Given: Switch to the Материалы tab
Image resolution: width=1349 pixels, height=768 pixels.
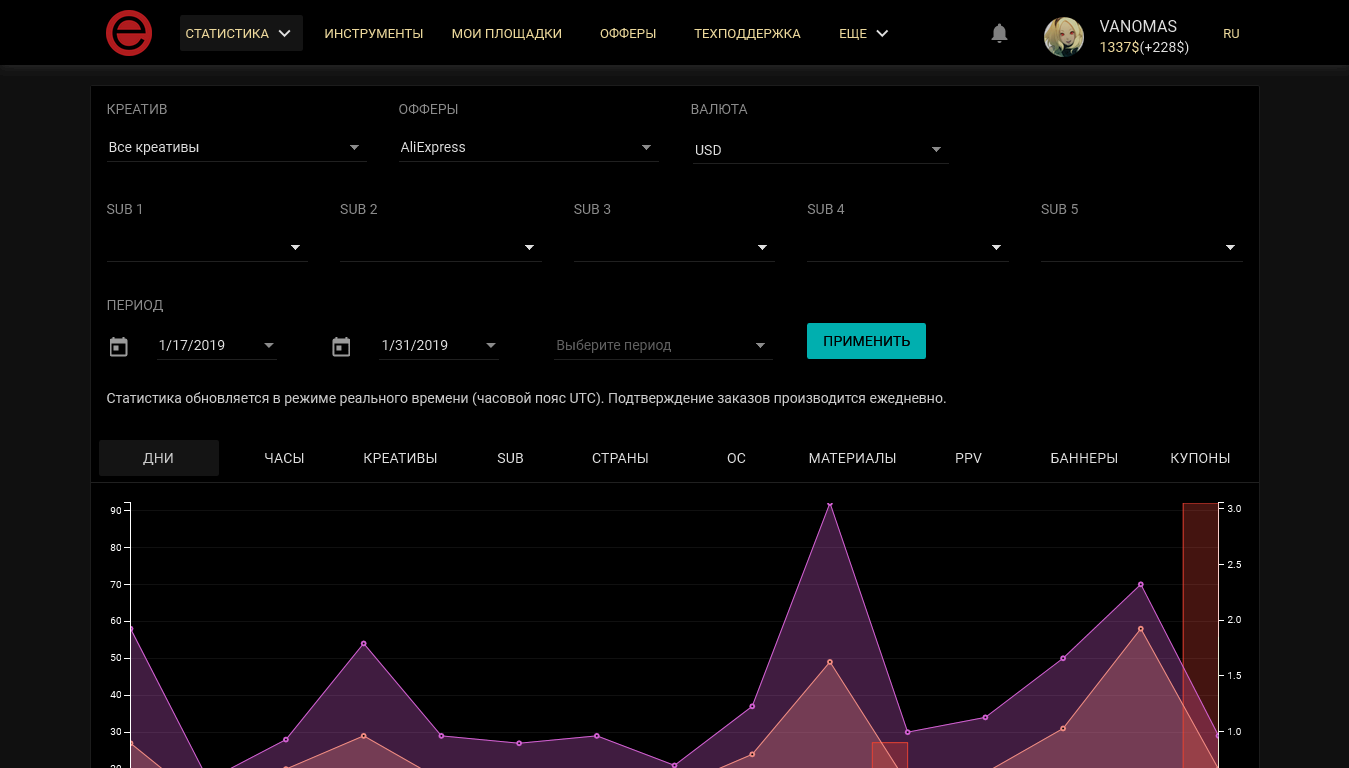Looking at the screenshot, I should click(852, 458).
